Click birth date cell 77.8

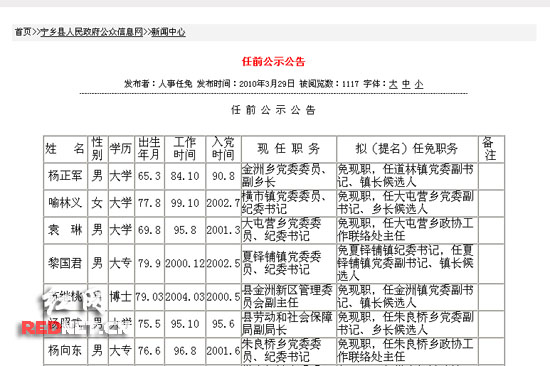[149, 203]
